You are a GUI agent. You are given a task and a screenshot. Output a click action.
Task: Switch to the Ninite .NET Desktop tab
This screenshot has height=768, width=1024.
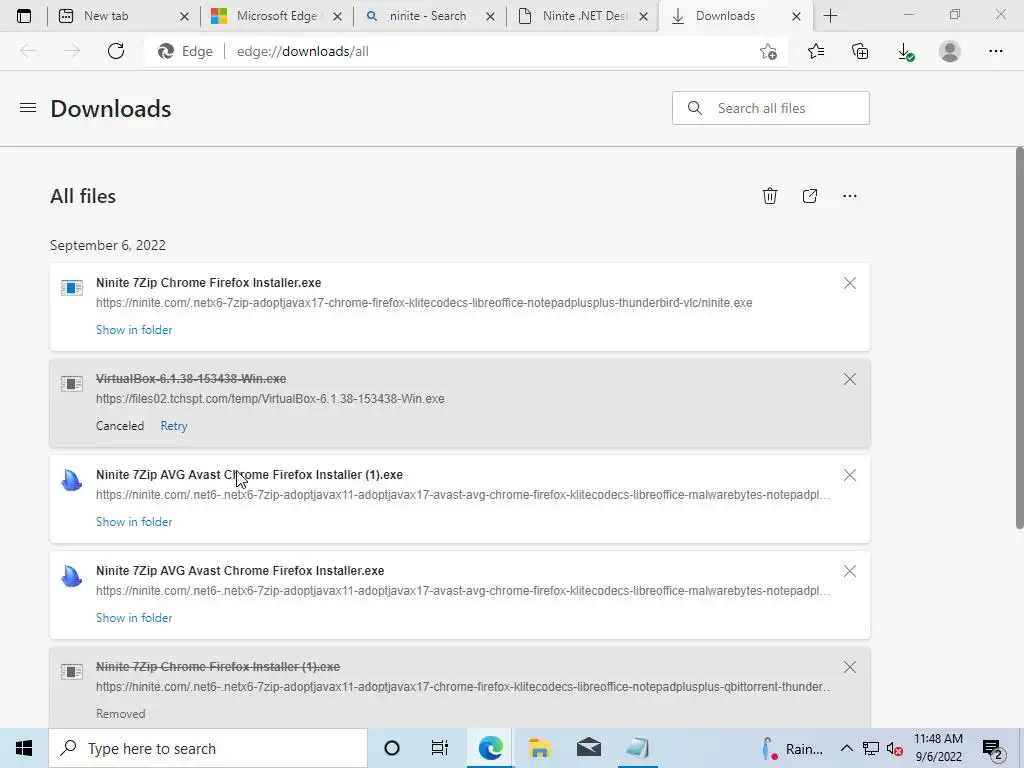pos(581,16)
